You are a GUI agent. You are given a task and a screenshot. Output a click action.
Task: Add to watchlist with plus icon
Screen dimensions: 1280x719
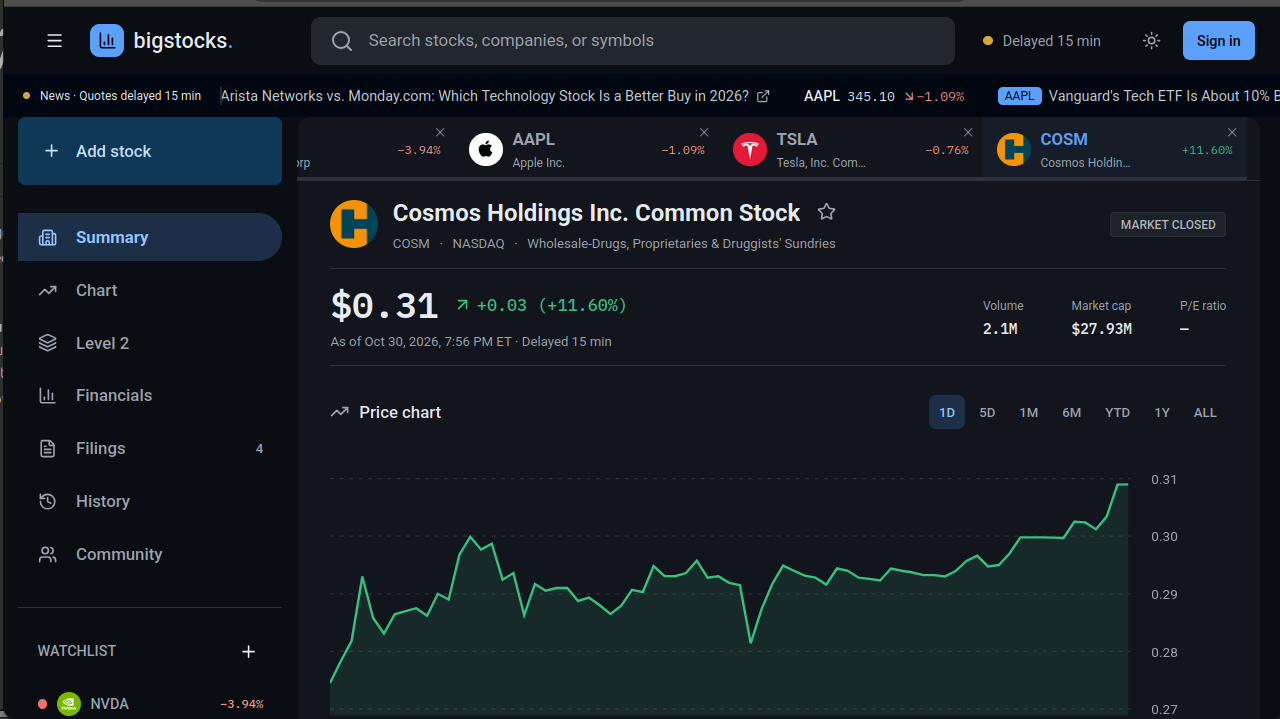(x=249, y=652)
